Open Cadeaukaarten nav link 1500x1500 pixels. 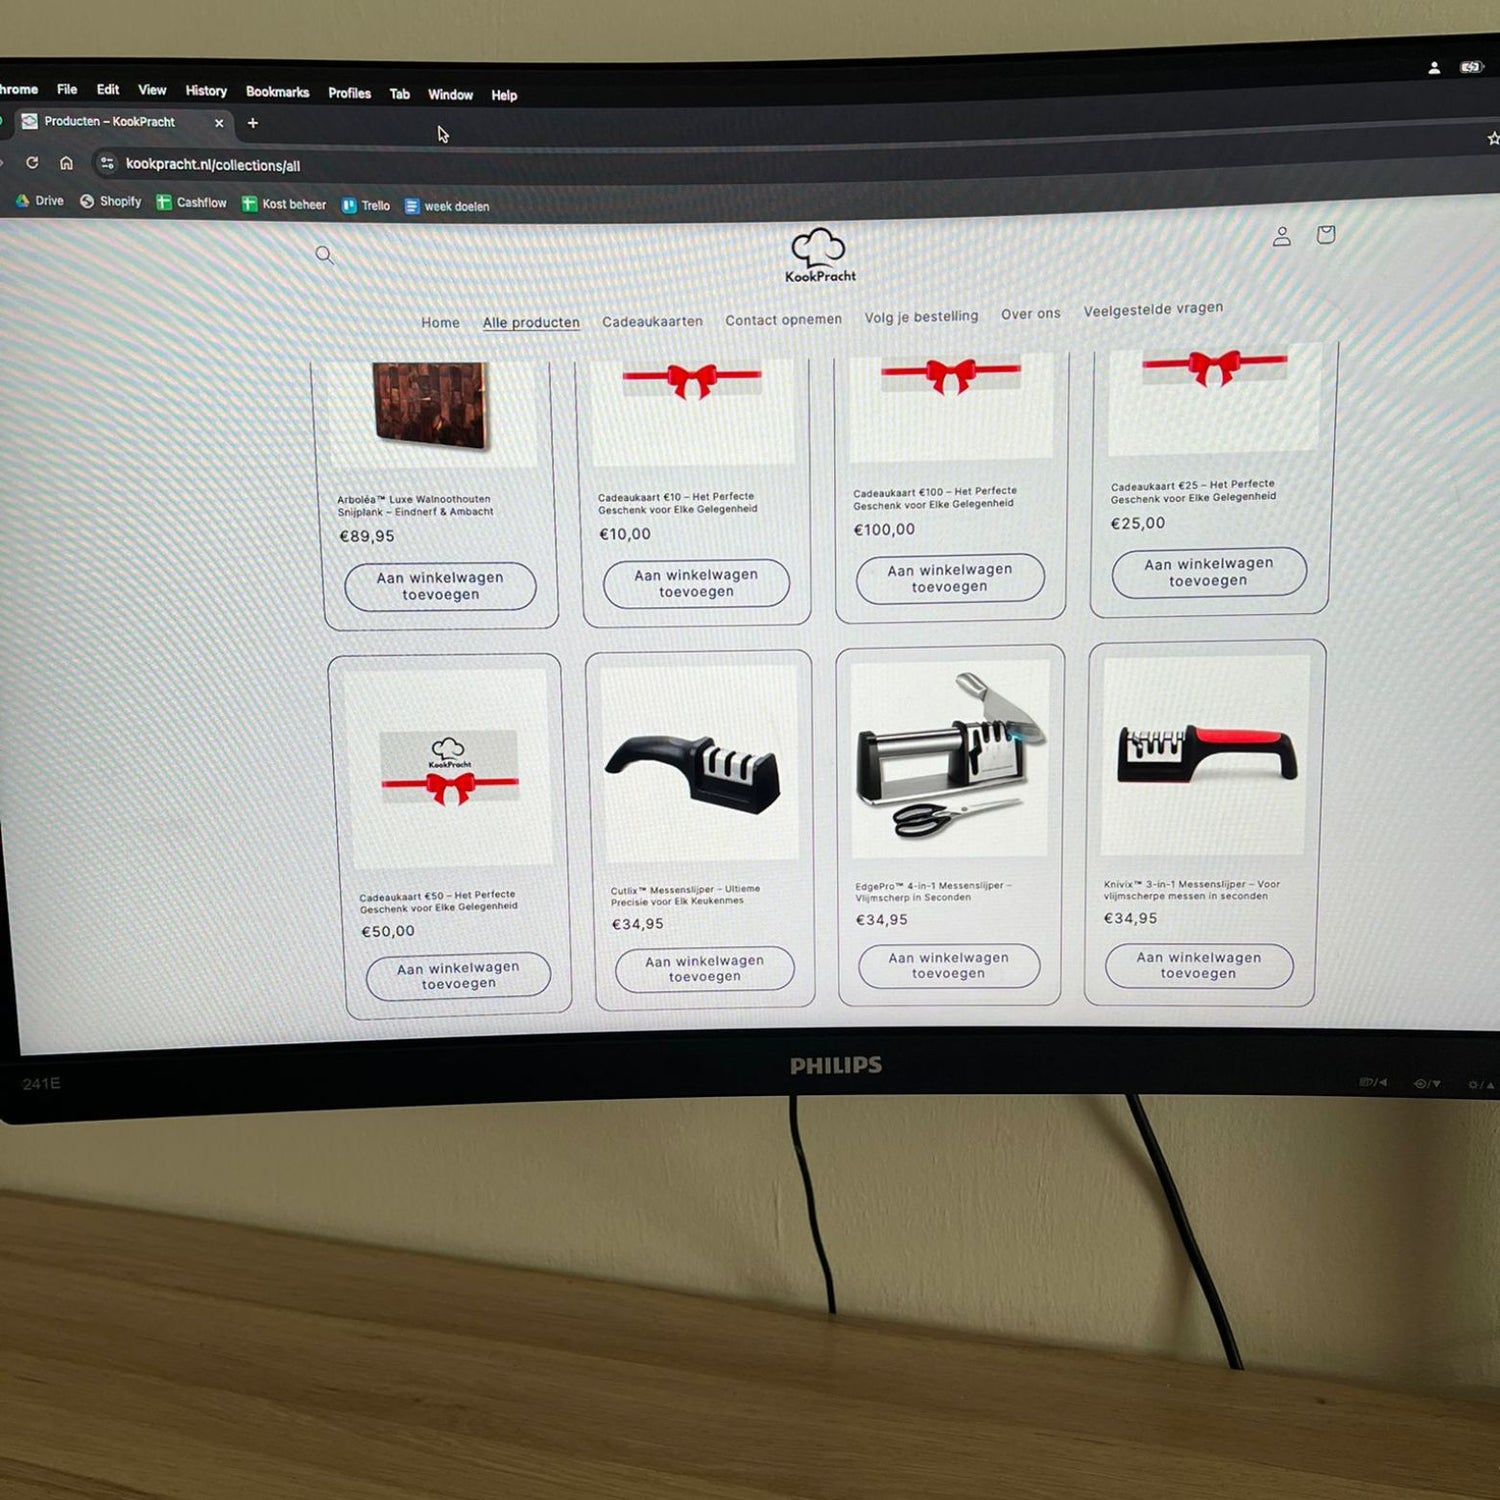pos(652,321)
